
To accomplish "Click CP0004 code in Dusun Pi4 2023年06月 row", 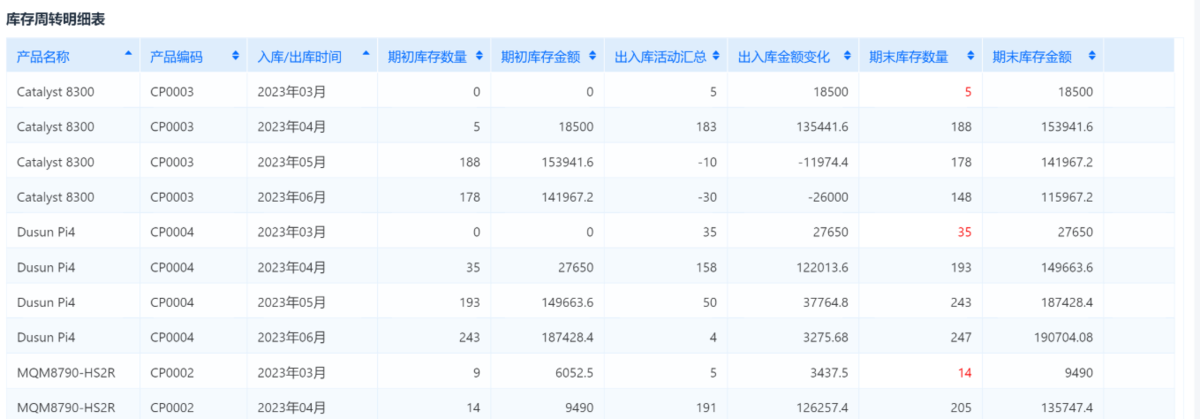I will coord(172,337).
